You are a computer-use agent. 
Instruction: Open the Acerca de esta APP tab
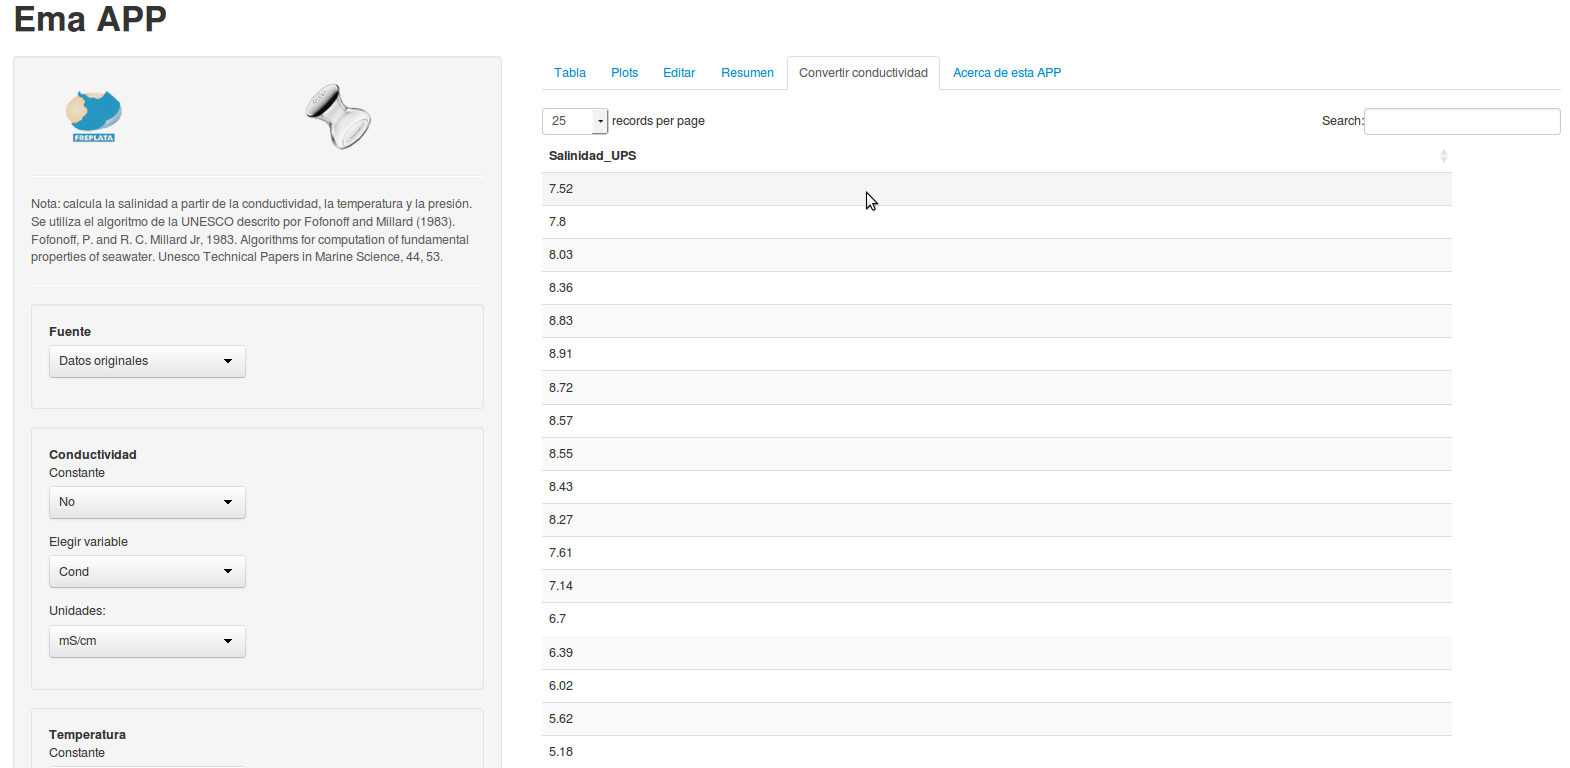[x=1007, y=73]
